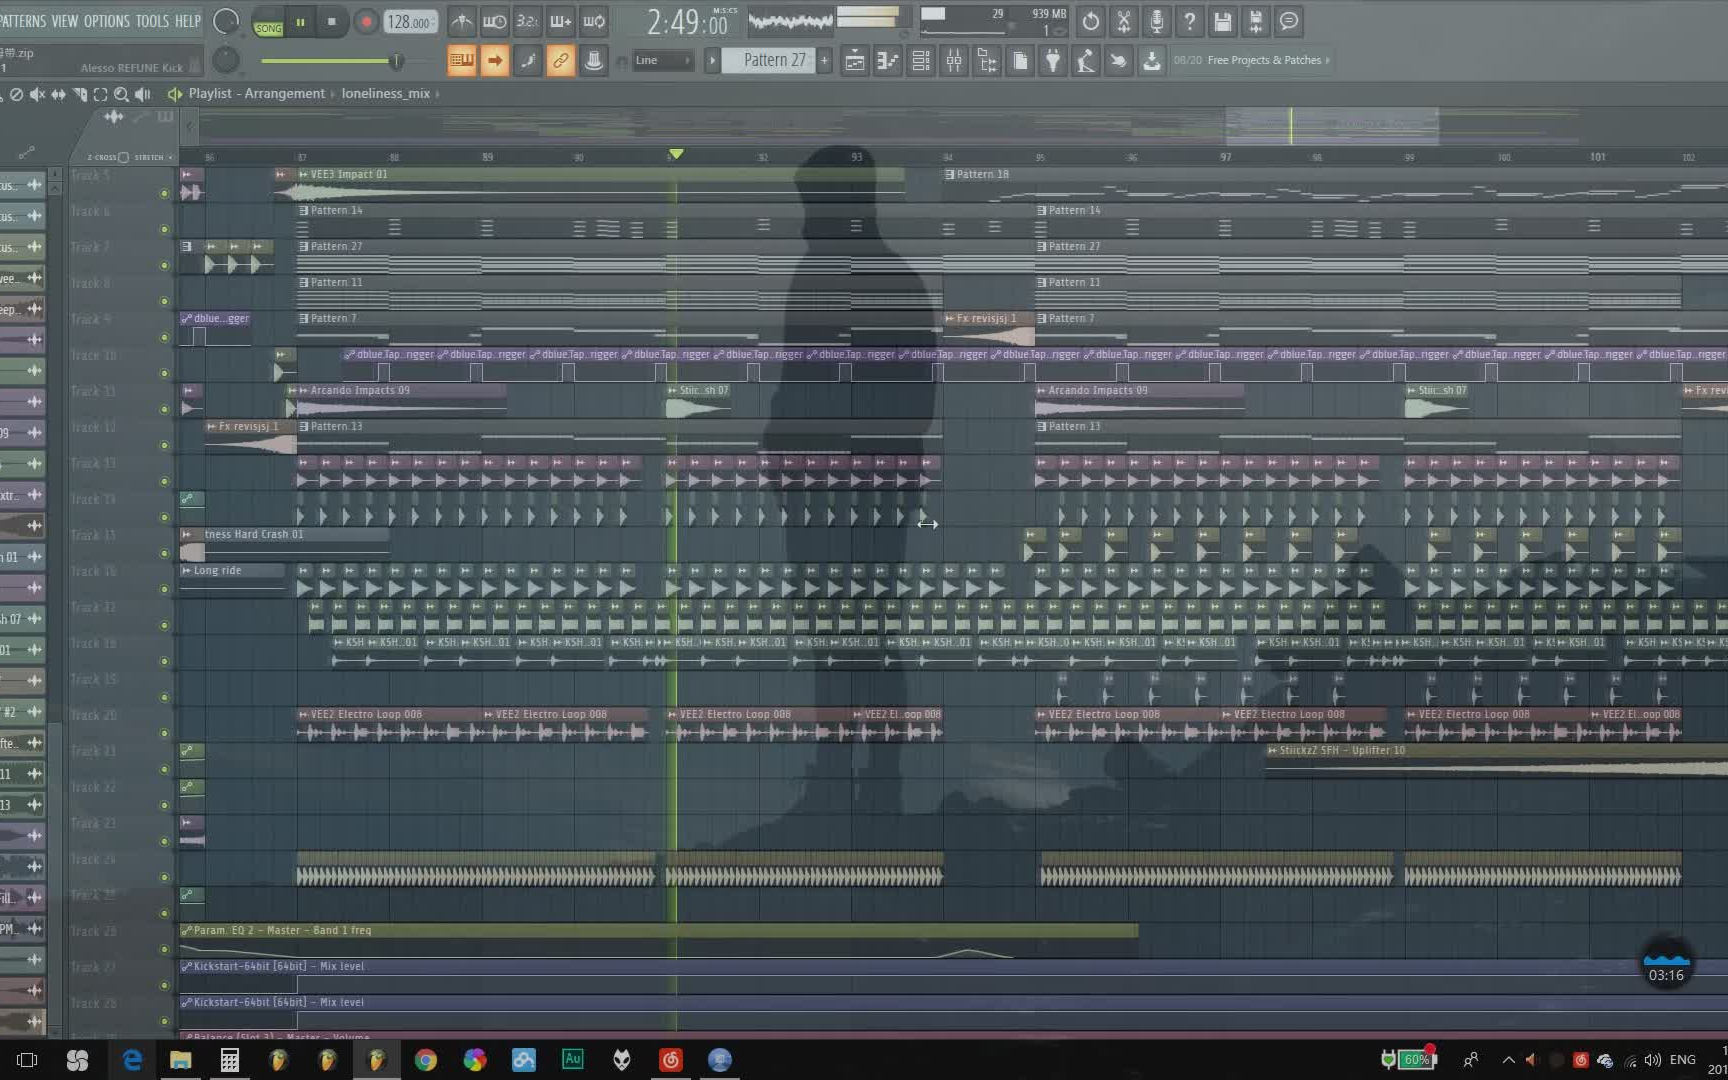This screenshot has height=1080, width=1728.
Task: Open the project picker copy icon
Action: tap(1020, 61)
